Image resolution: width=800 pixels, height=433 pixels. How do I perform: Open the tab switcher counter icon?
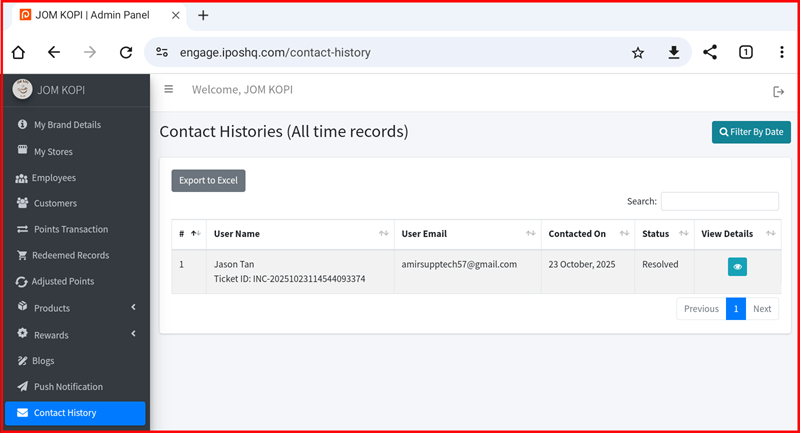pyautogui.click(x=745, y=53)
